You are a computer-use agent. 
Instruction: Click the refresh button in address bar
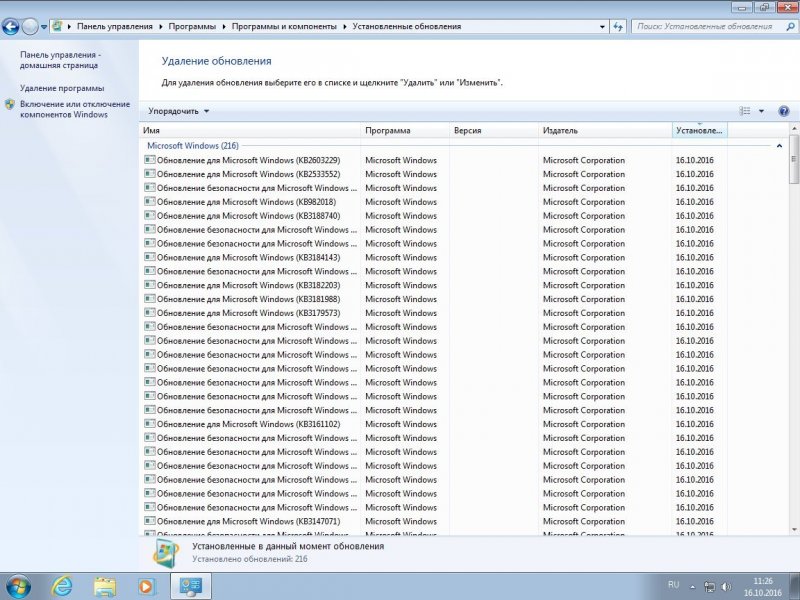tap(618, 27)
